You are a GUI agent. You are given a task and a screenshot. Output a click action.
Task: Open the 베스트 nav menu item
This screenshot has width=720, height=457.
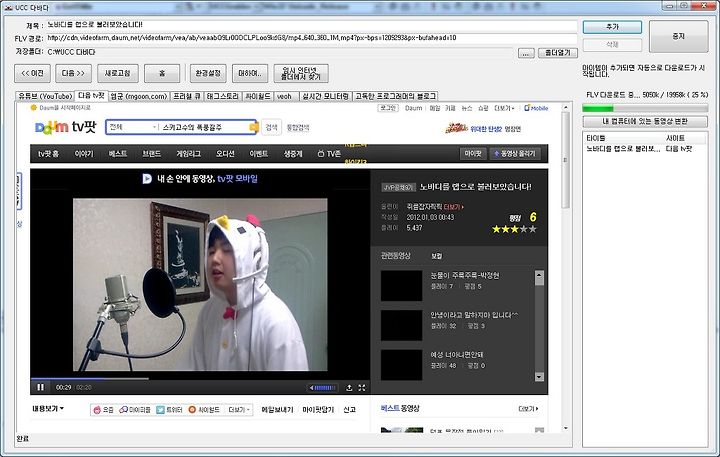(118, 154)
